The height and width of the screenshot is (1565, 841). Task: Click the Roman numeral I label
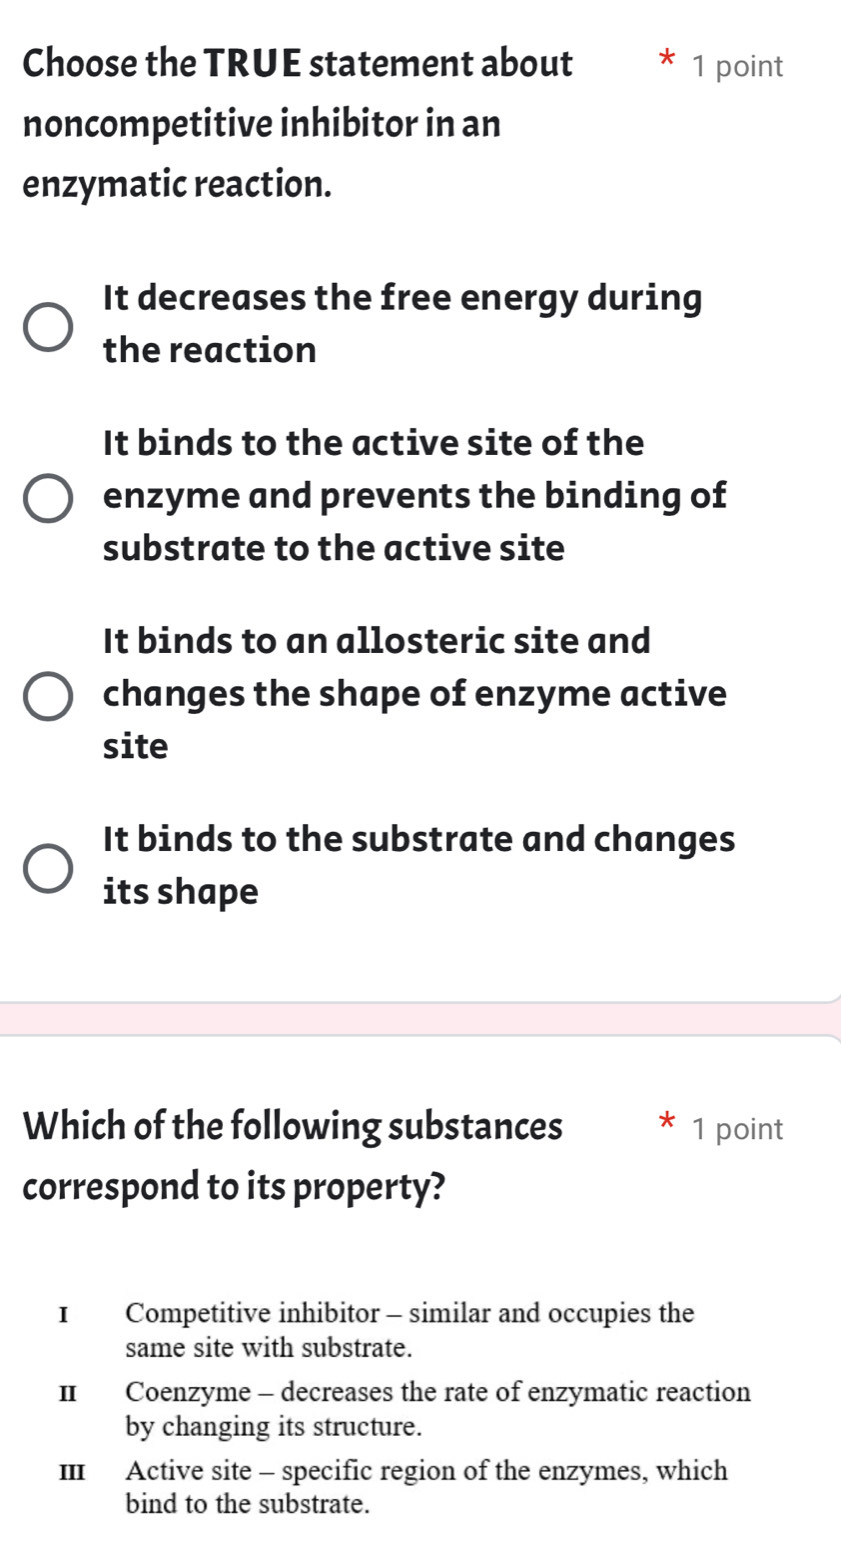(x=64, y=1312)
